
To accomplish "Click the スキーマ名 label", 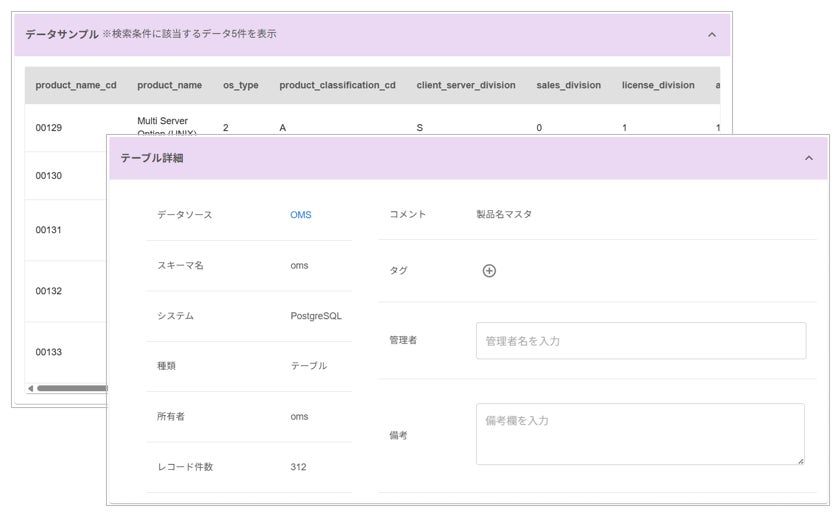I will coord(180,265).
